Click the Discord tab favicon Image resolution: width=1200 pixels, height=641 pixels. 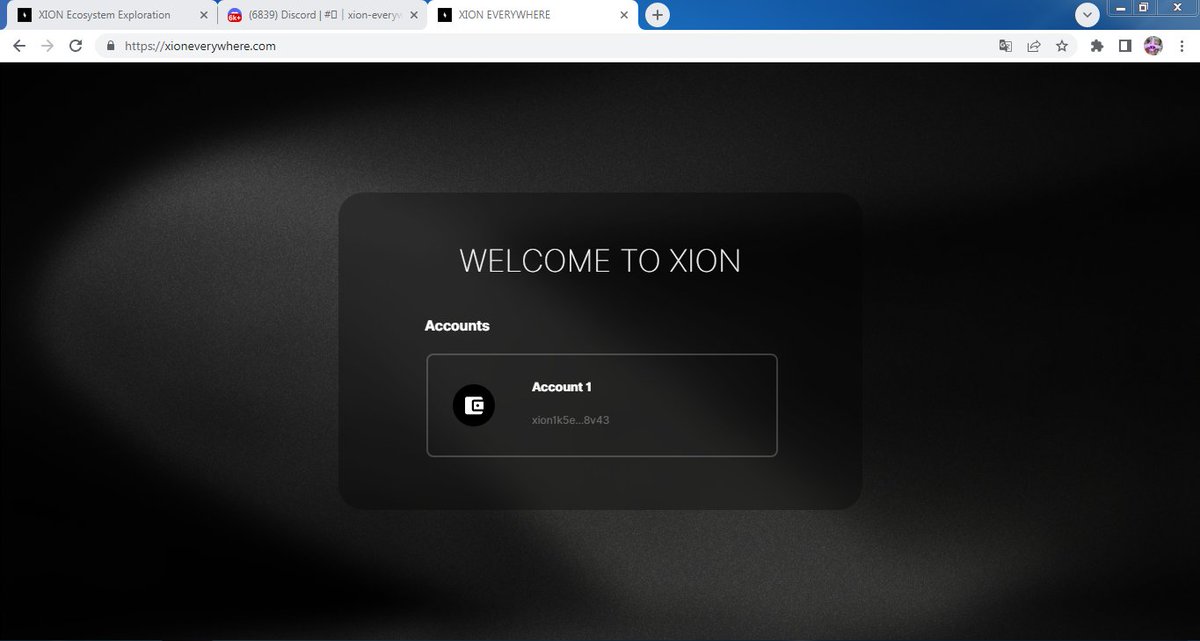coord(235,16)
